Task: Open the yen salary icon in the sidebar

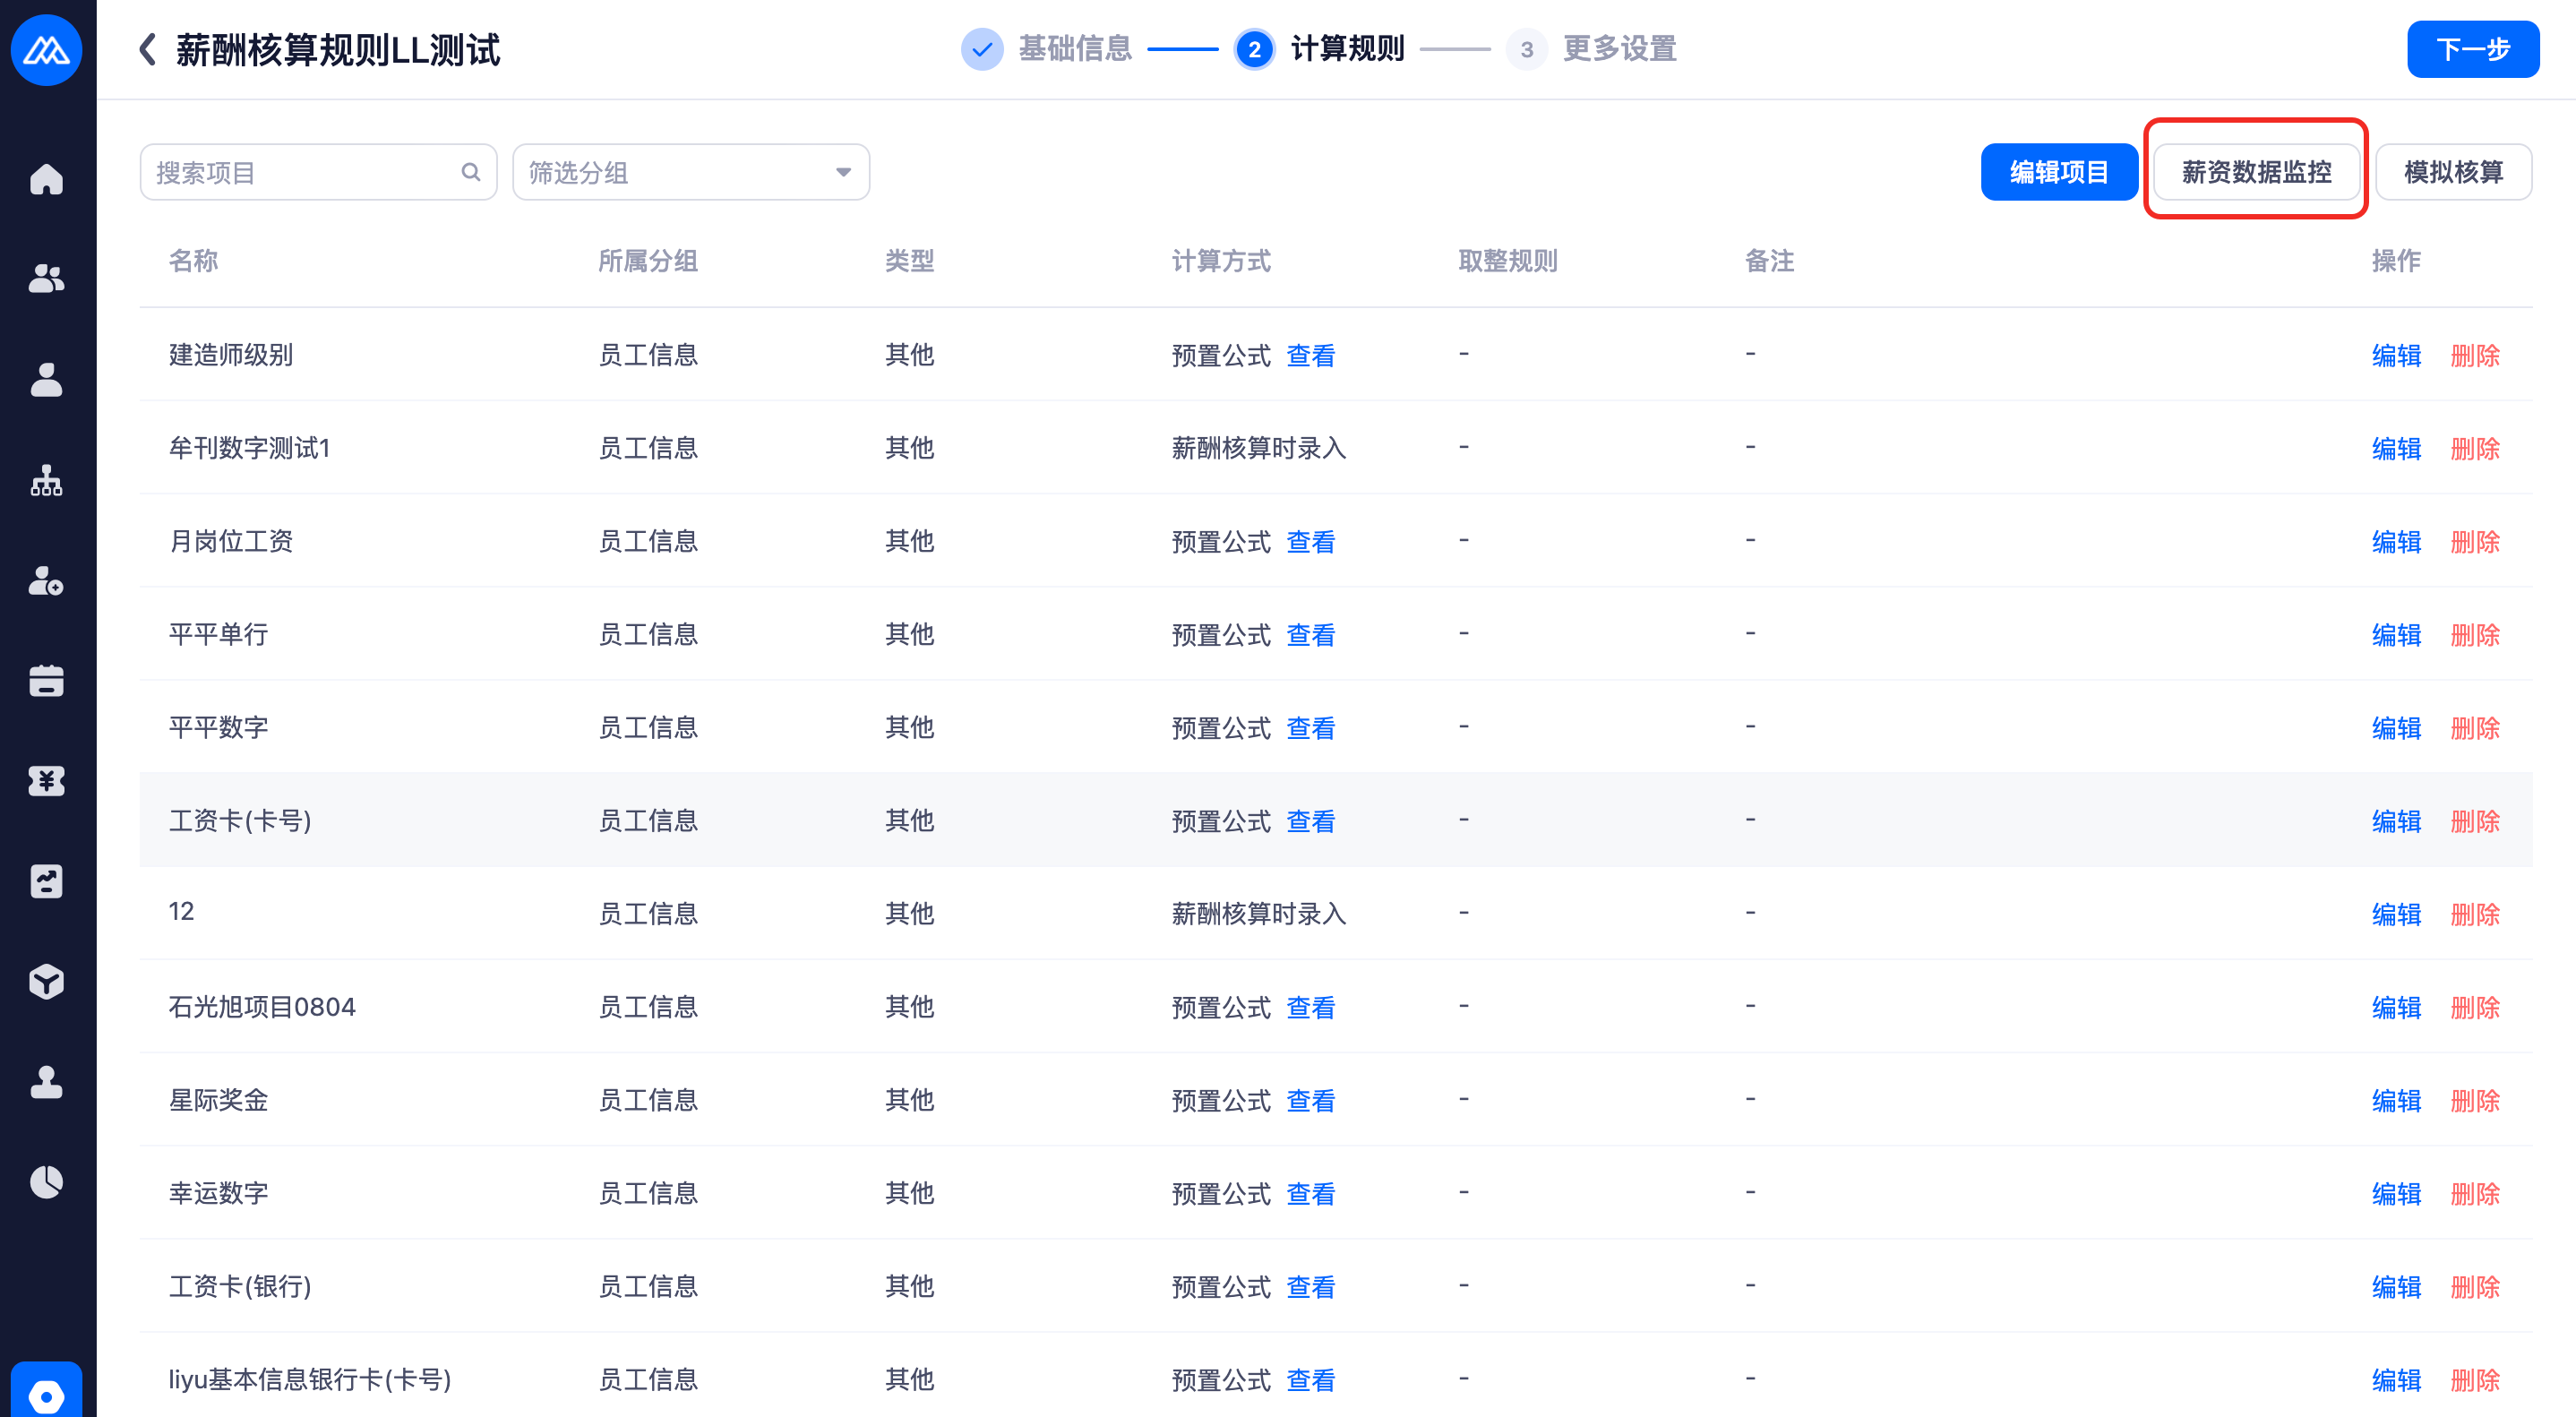Action: pyautogui.click(x=46, y=781)
